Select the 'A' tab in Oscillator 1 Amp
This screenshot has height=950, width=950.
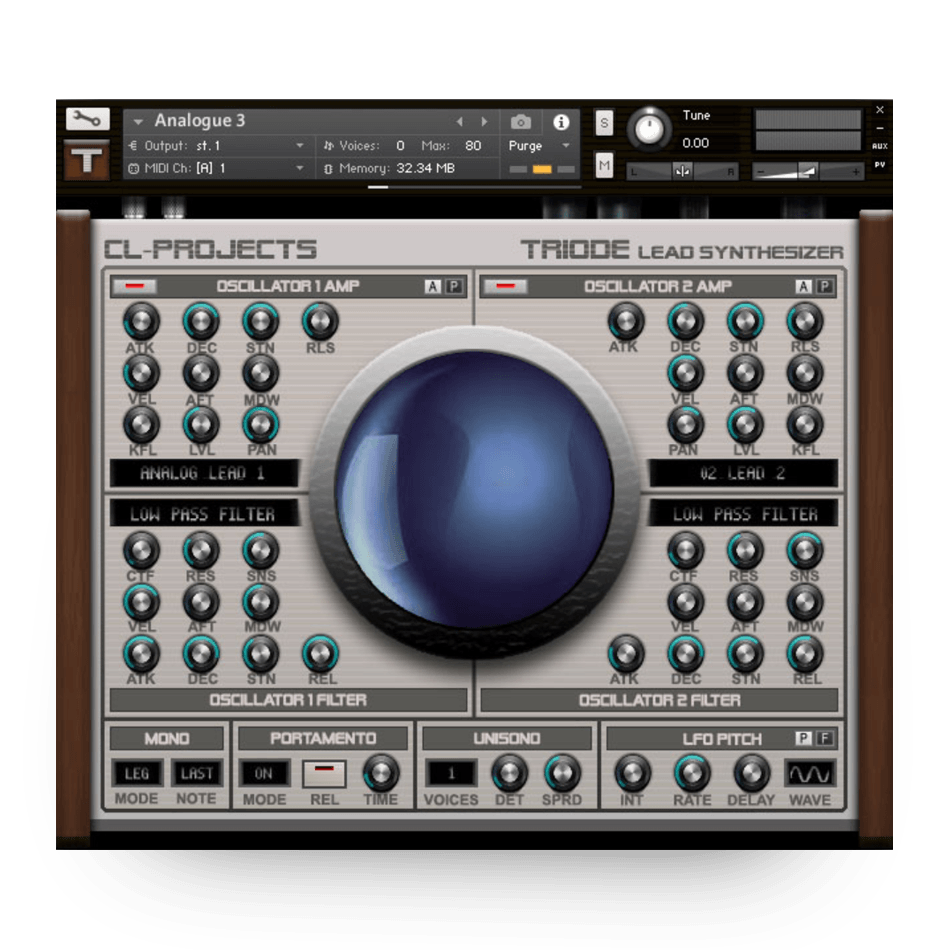coord(432,287)
